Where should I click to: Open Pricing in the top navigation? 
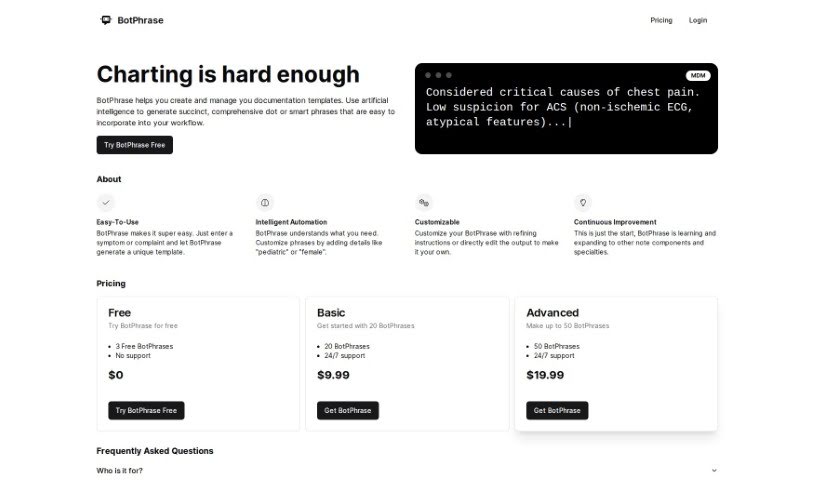coord(661,20)
